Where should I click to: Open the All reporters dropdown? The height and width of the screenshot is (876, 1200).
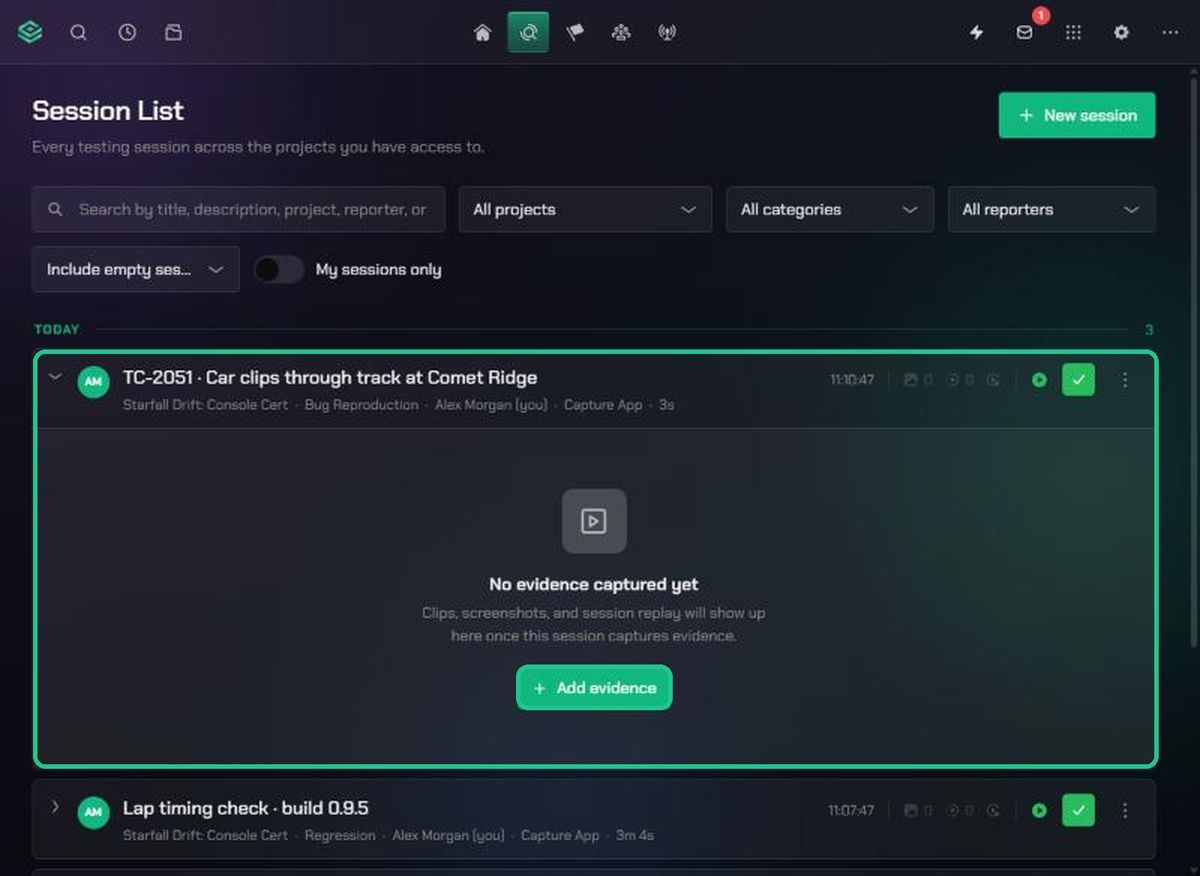(x=1052, y=210)
